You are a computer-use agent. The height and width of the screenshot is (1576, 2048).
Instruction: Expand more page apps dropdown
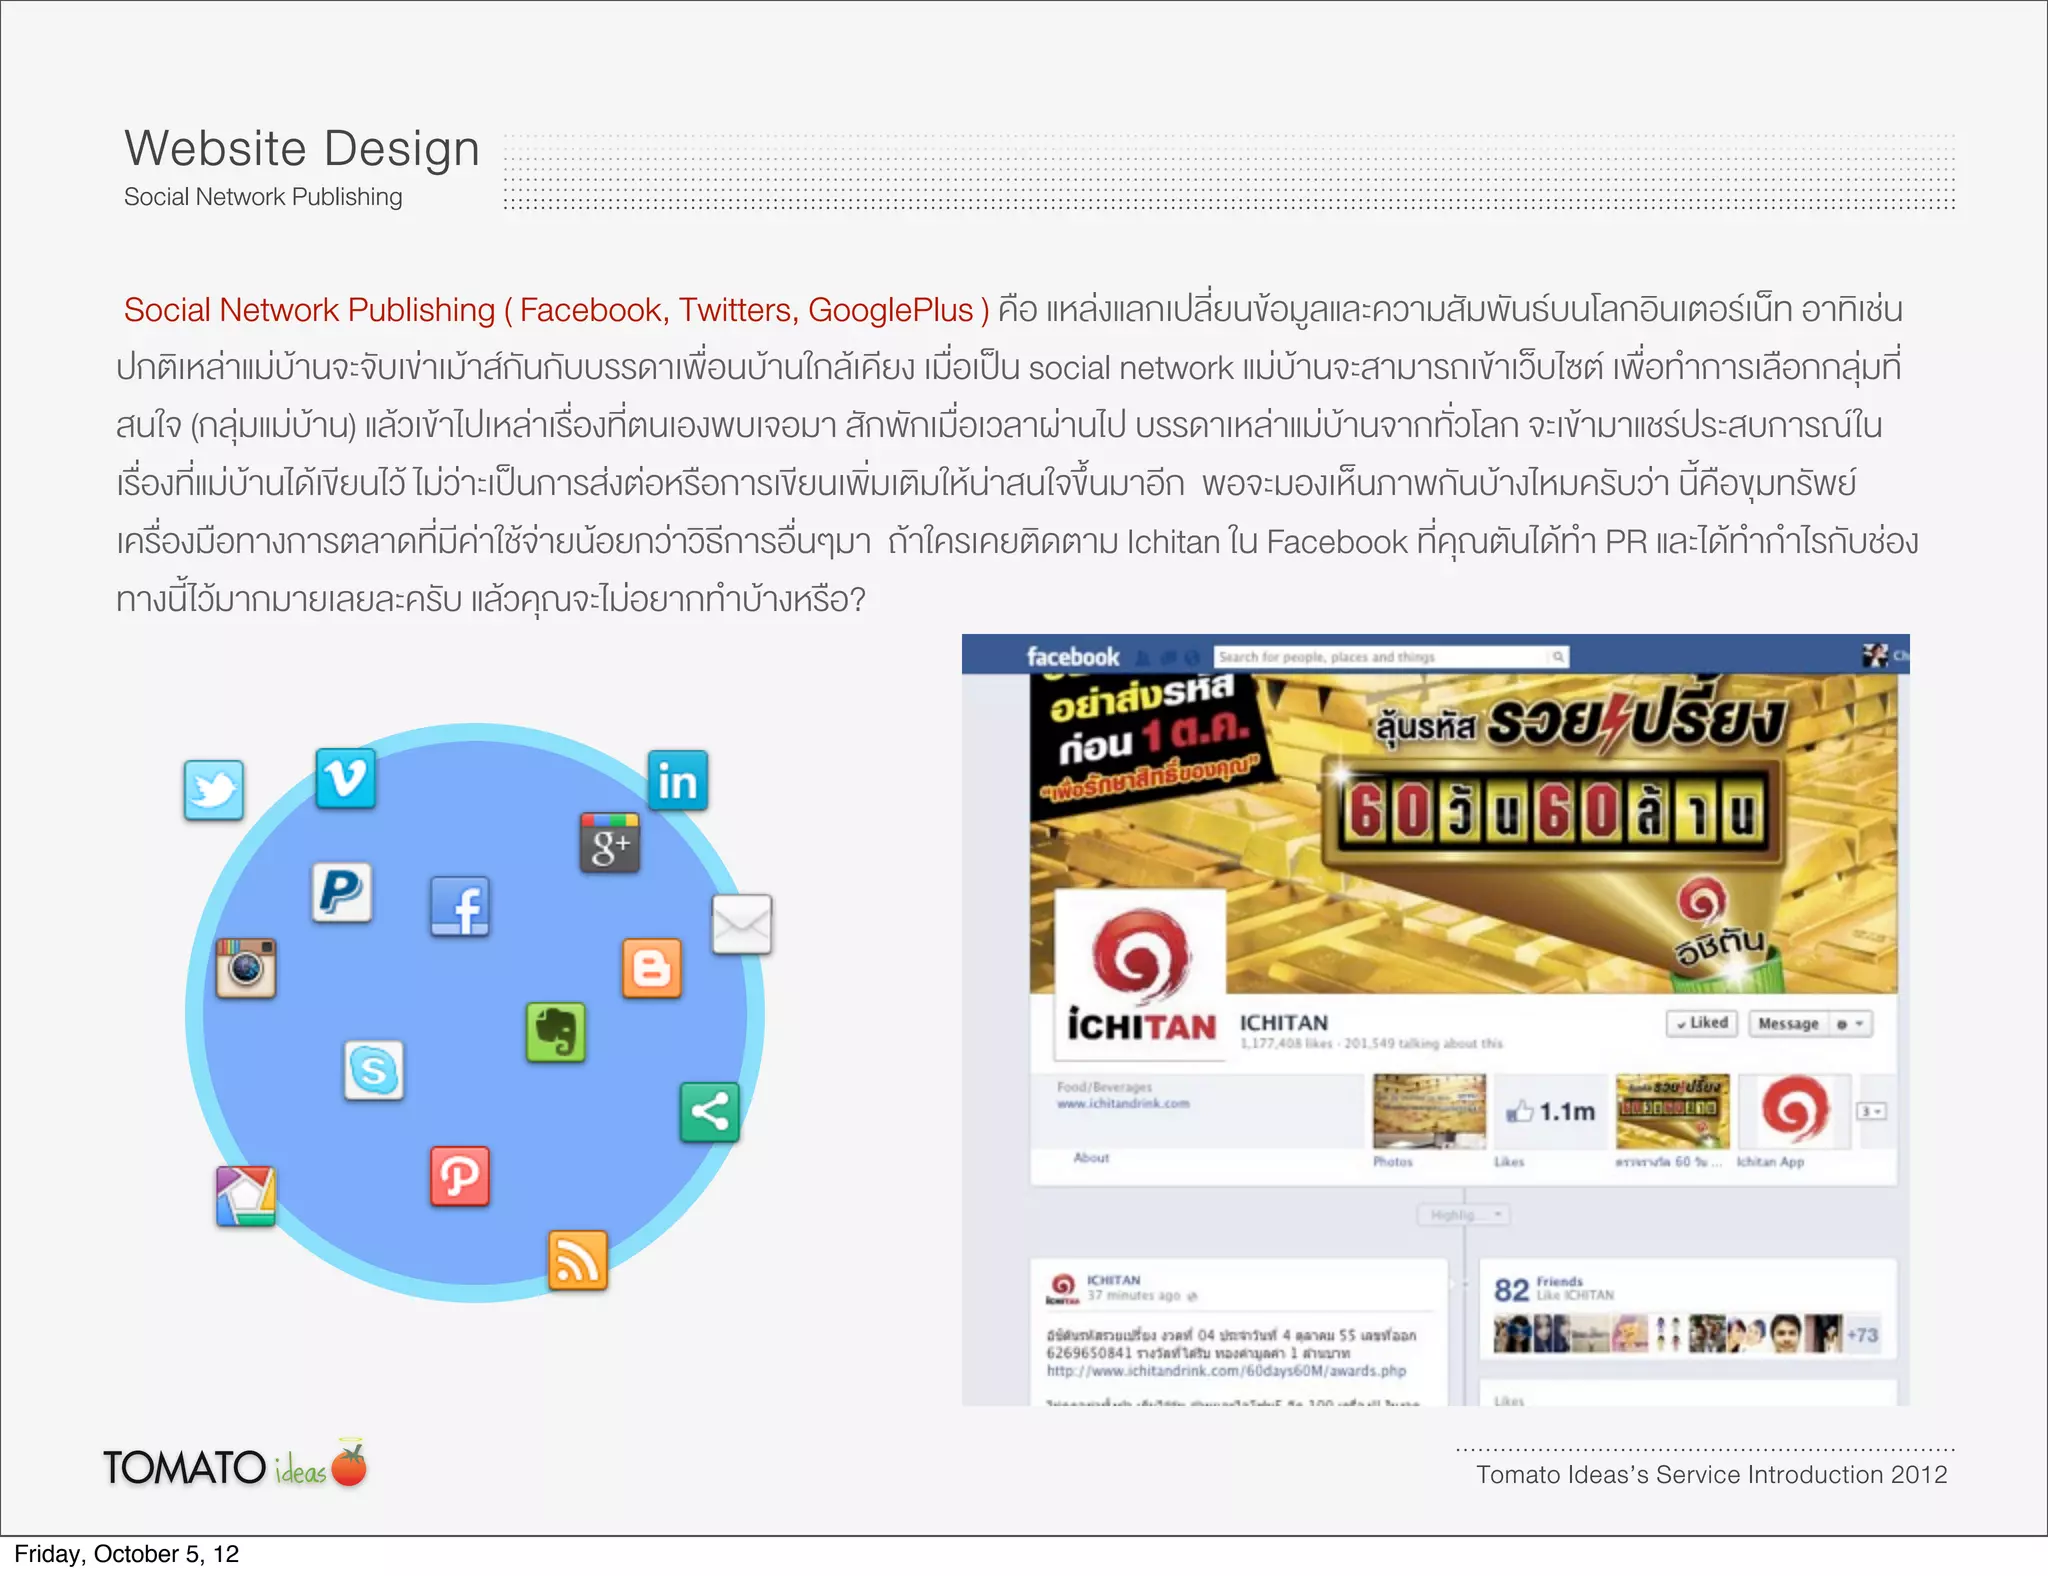1871,1111
